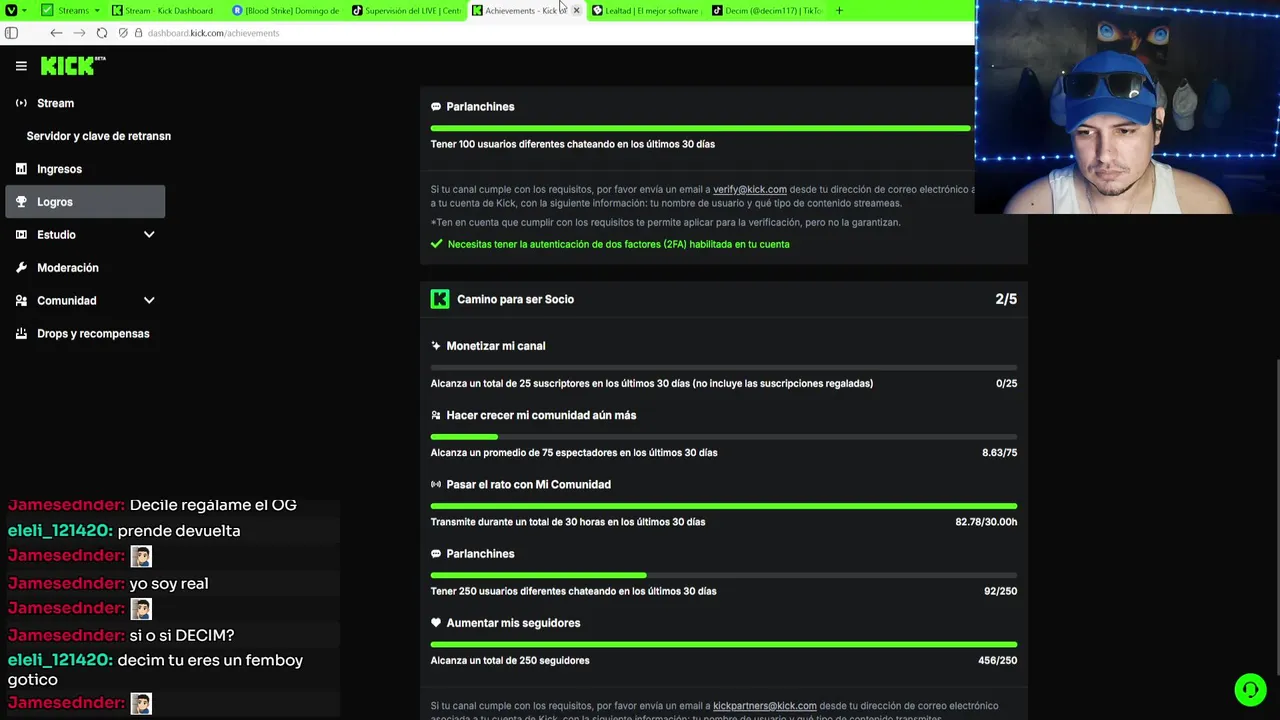Image resolution: width=1280 pixels, height=720 pixels.
Task: Click the 'Tener 100 usuarios diferentes' text
Action: coord(573,144)
